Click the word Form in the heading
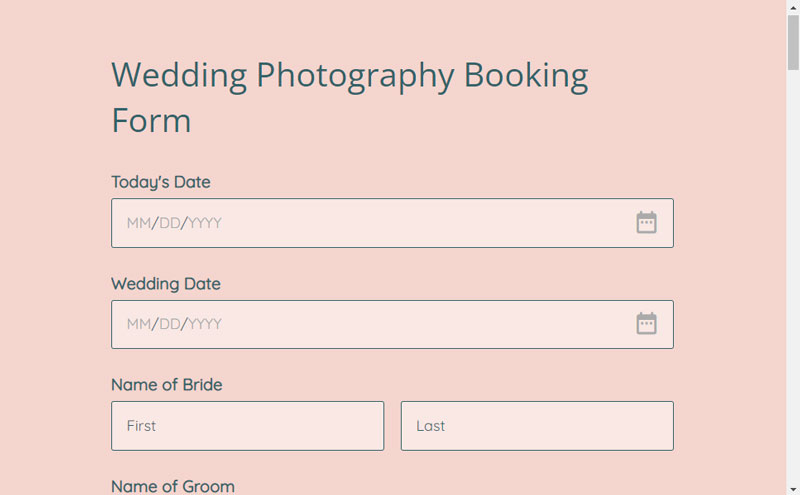Screen dimensions: 800x495 click(x=151, y=121)
